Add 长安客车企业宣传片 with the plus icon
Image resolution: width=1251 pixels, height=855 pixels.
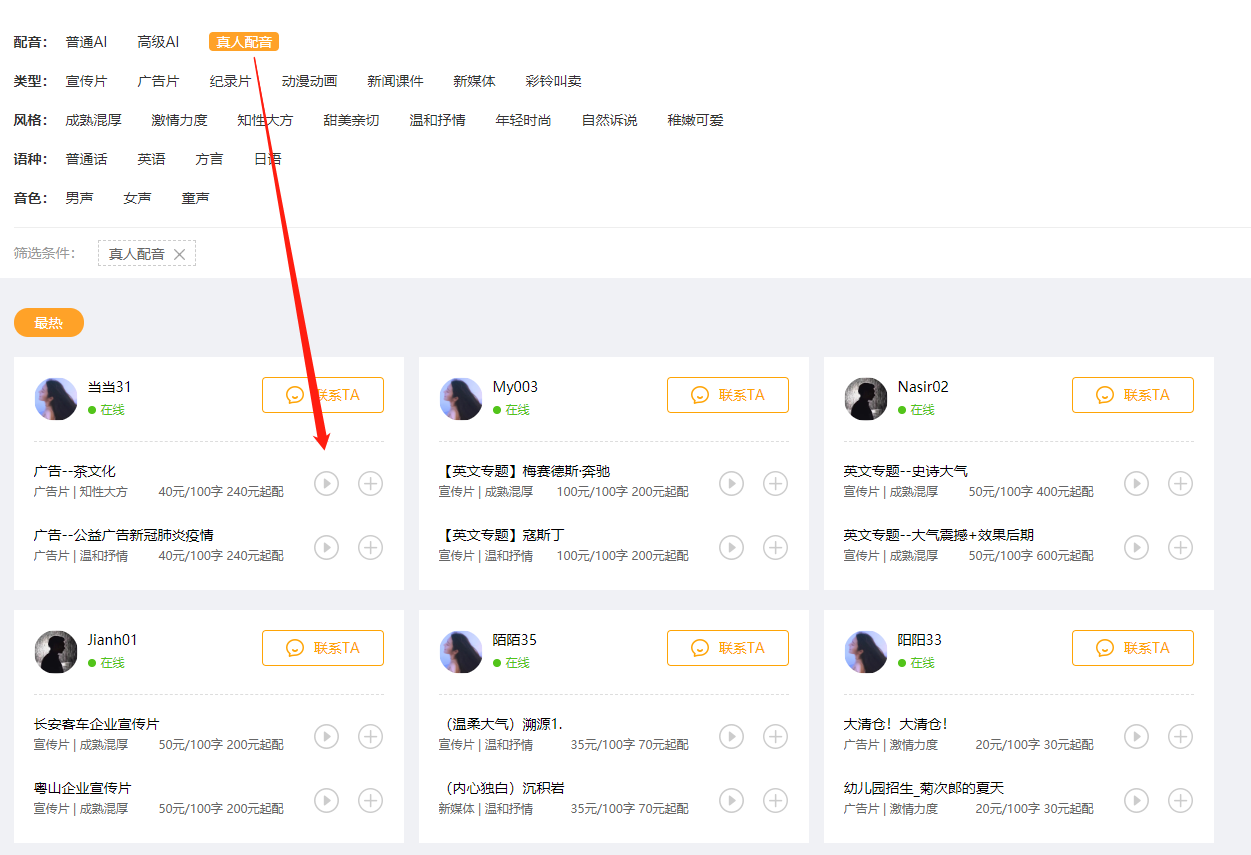(370, 736)
